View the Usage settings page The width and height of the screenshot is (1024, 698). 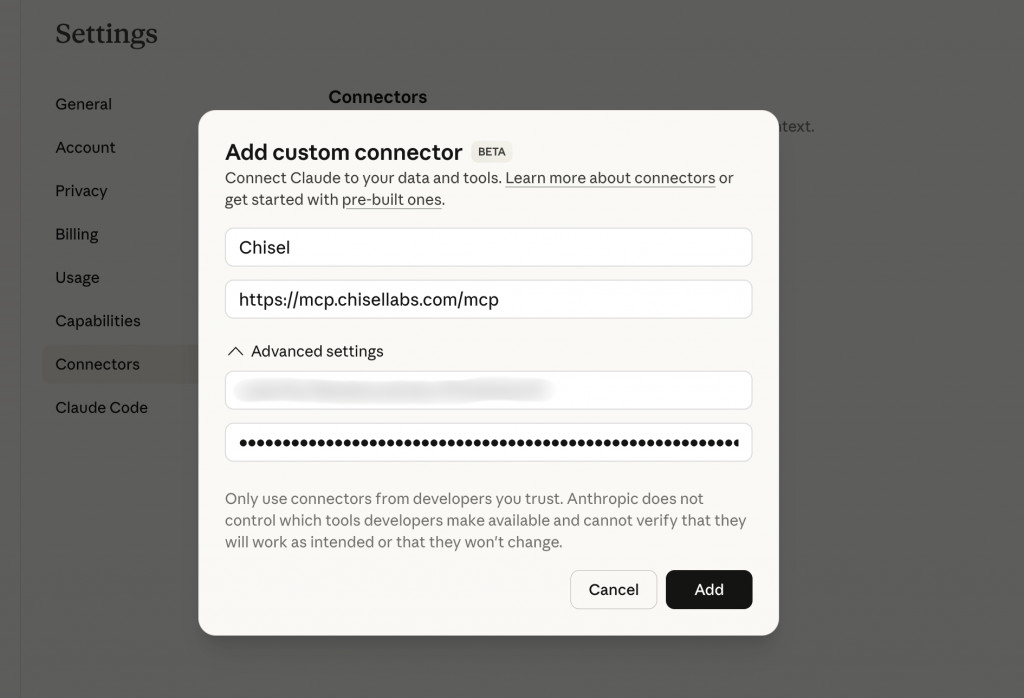pyautogui.click(x=78, y=278)
